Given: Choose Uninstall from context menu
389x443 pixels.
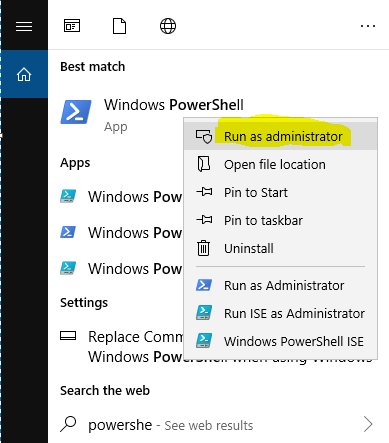Looking at the screenshot, I should click(x=281, y=248).
